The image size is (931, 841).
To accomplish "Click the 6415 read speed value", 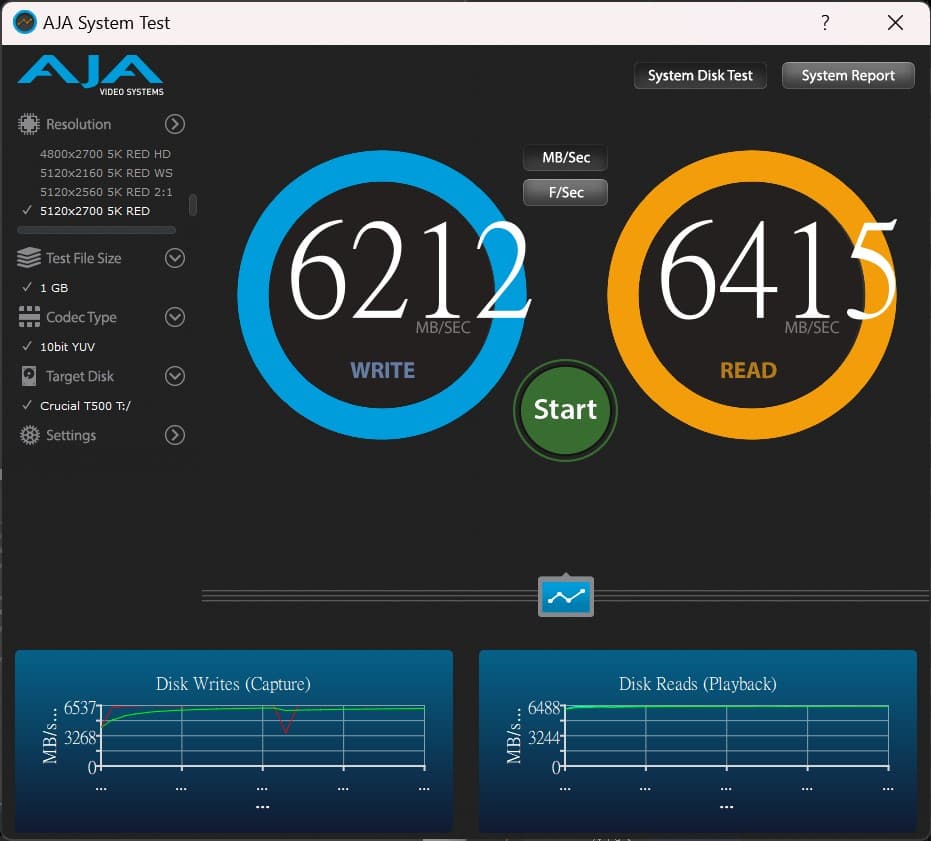I will [x=778, y=269].
